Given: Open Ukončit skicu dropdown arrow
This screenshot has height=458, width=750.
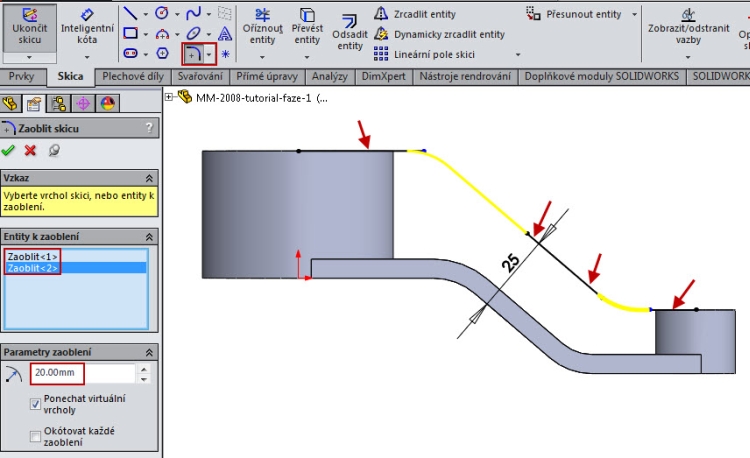Looking at the screenshot, I should pos(30,57).
